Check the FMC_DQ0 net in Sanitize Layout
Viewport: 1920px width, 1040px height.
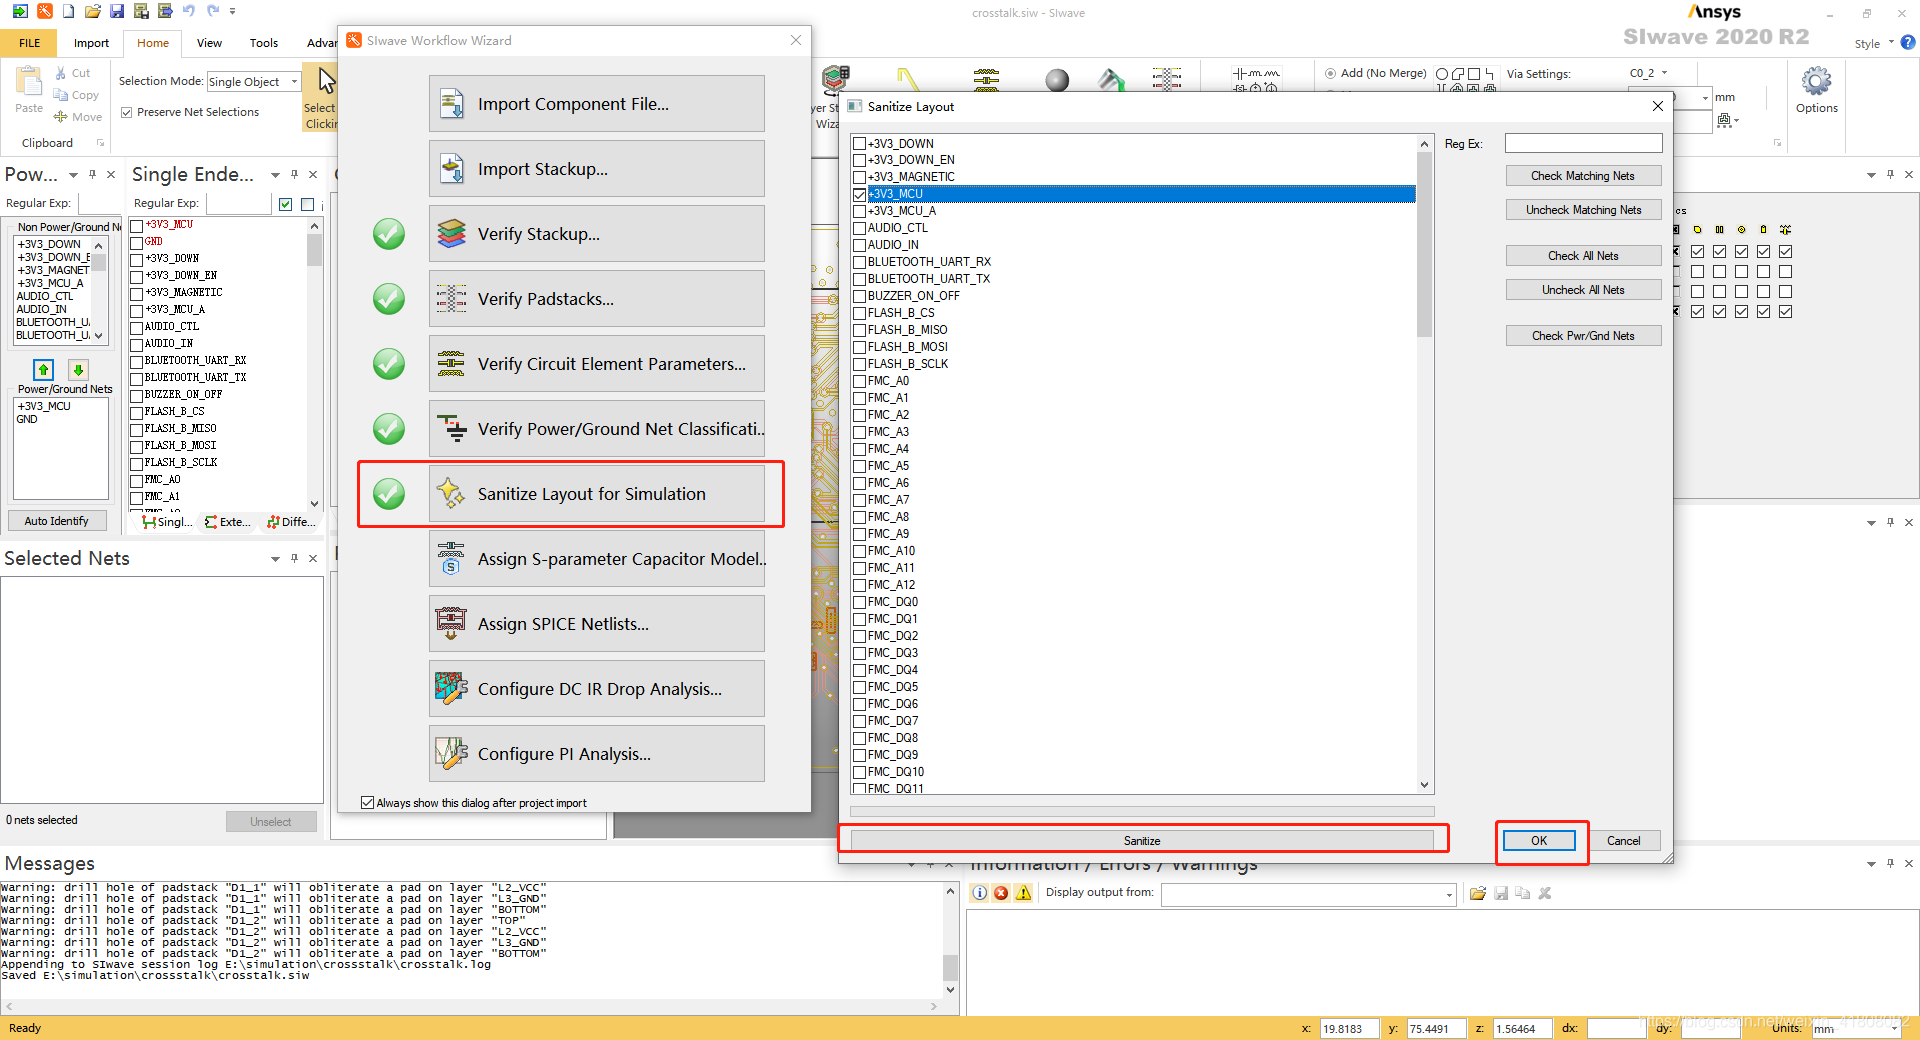pos(859,602)
